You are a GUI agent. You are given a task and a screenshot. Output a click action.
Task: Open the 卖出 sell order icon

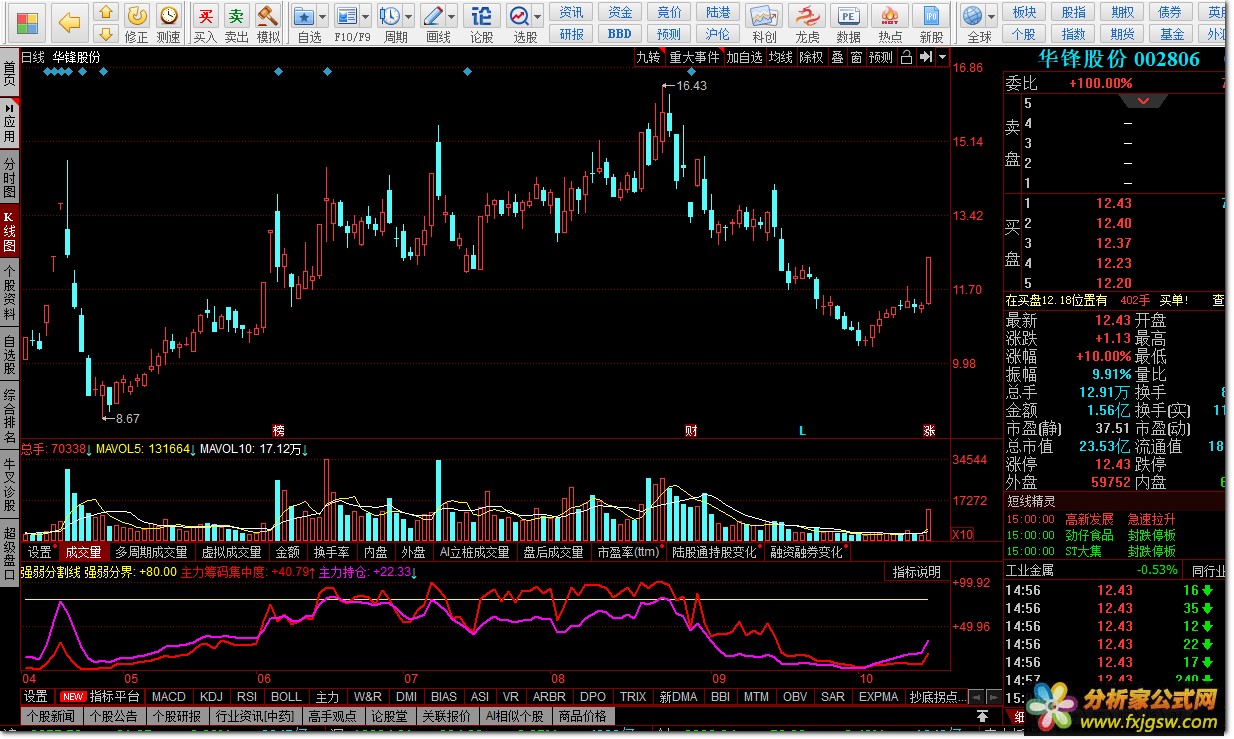(236, 24)
